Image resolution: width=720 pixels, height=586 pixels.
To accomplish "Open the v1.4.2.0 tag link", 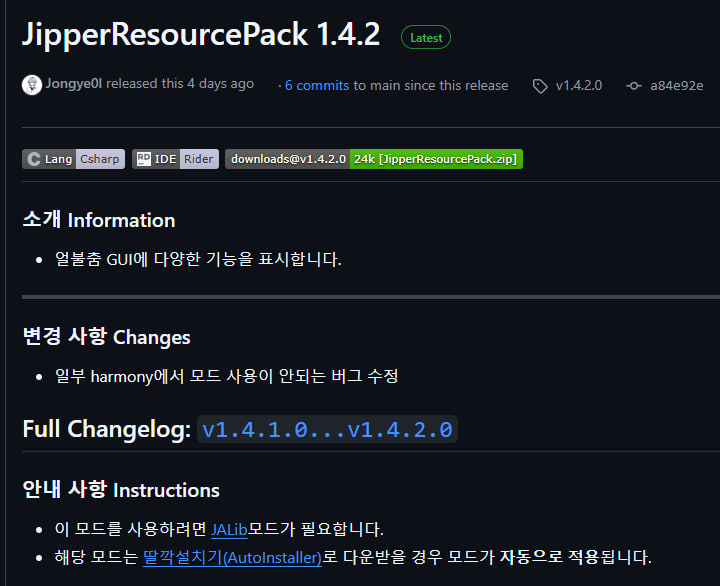I will click(x=579, y=85).
